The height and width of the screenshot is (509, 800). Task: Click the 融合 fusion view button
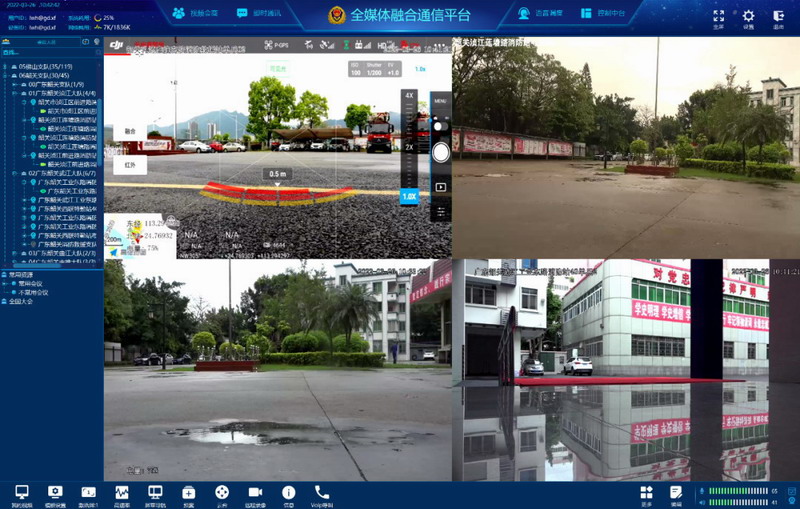pyautogui.click(x=130, y=131)
